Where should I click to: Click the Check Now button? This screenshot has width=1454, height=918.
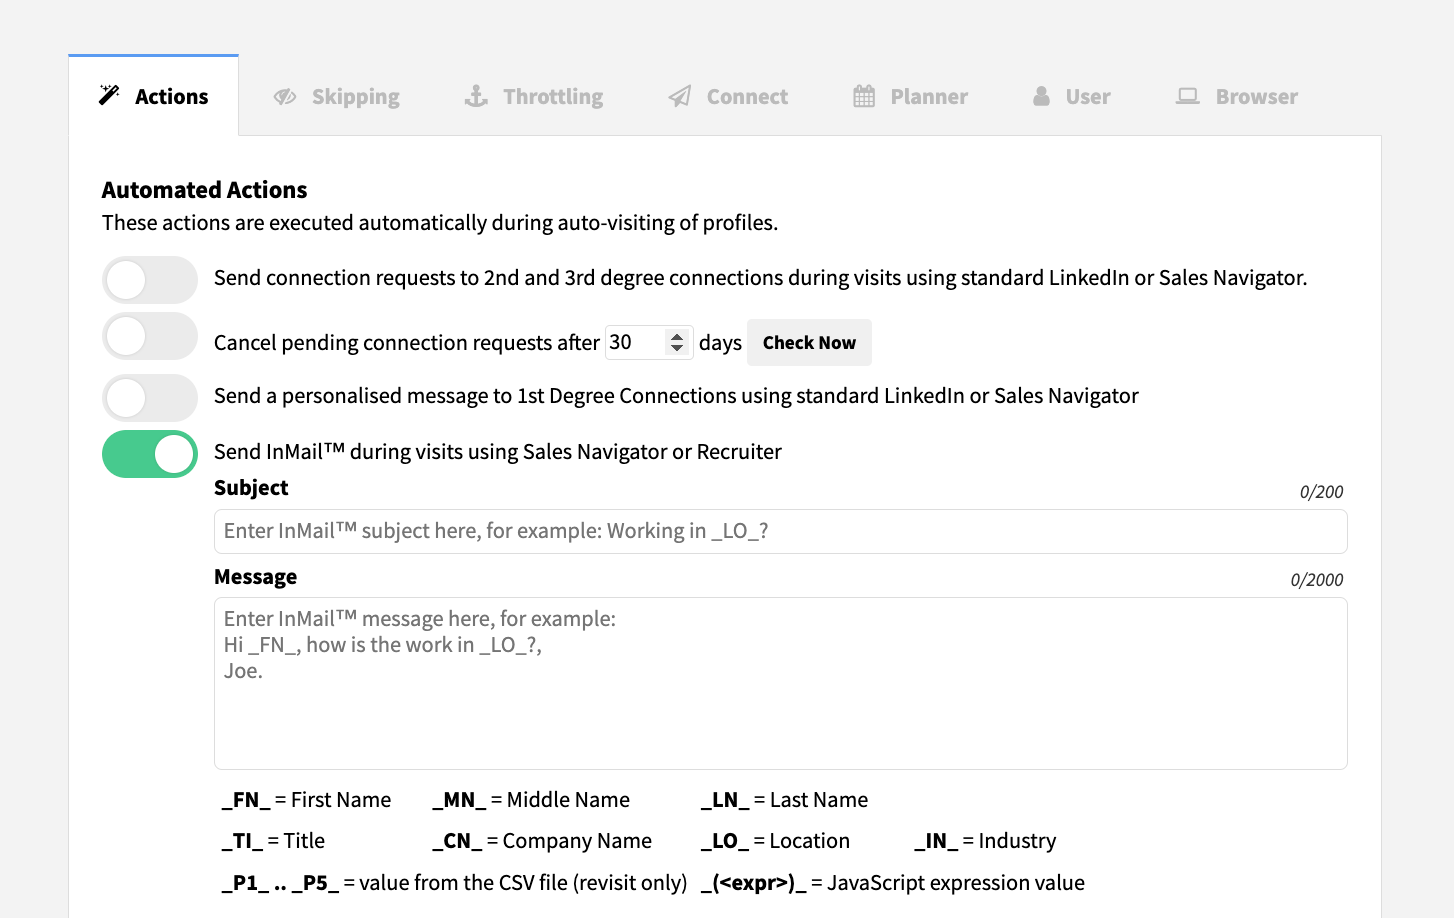(809, 342)
